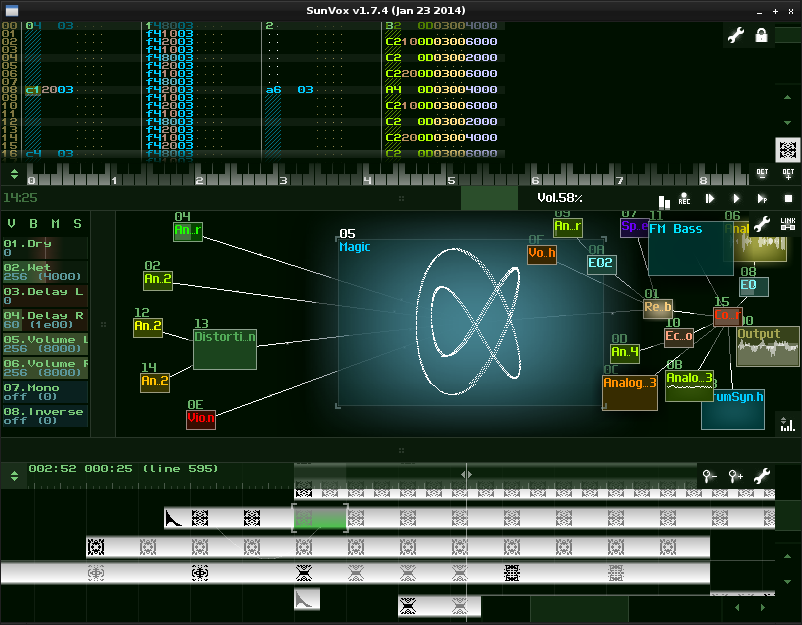
Task: Click the record (REC) button
Action: click(685, 199)
